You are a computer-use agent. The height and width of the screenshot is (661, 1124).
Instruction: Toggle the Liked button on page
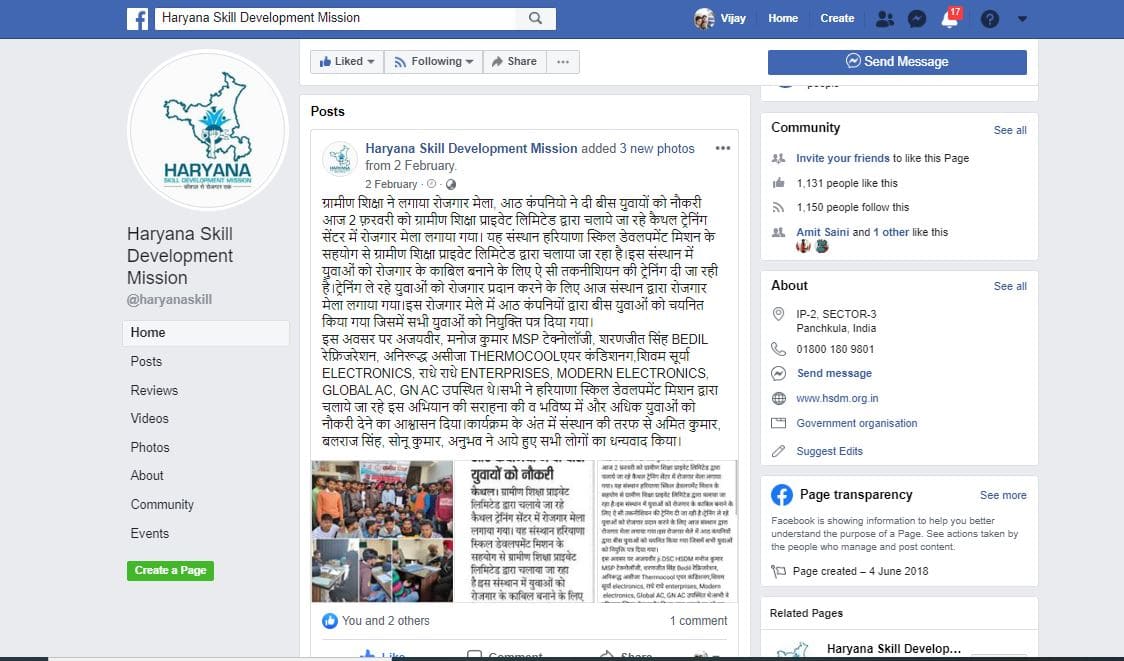point(347,62)
